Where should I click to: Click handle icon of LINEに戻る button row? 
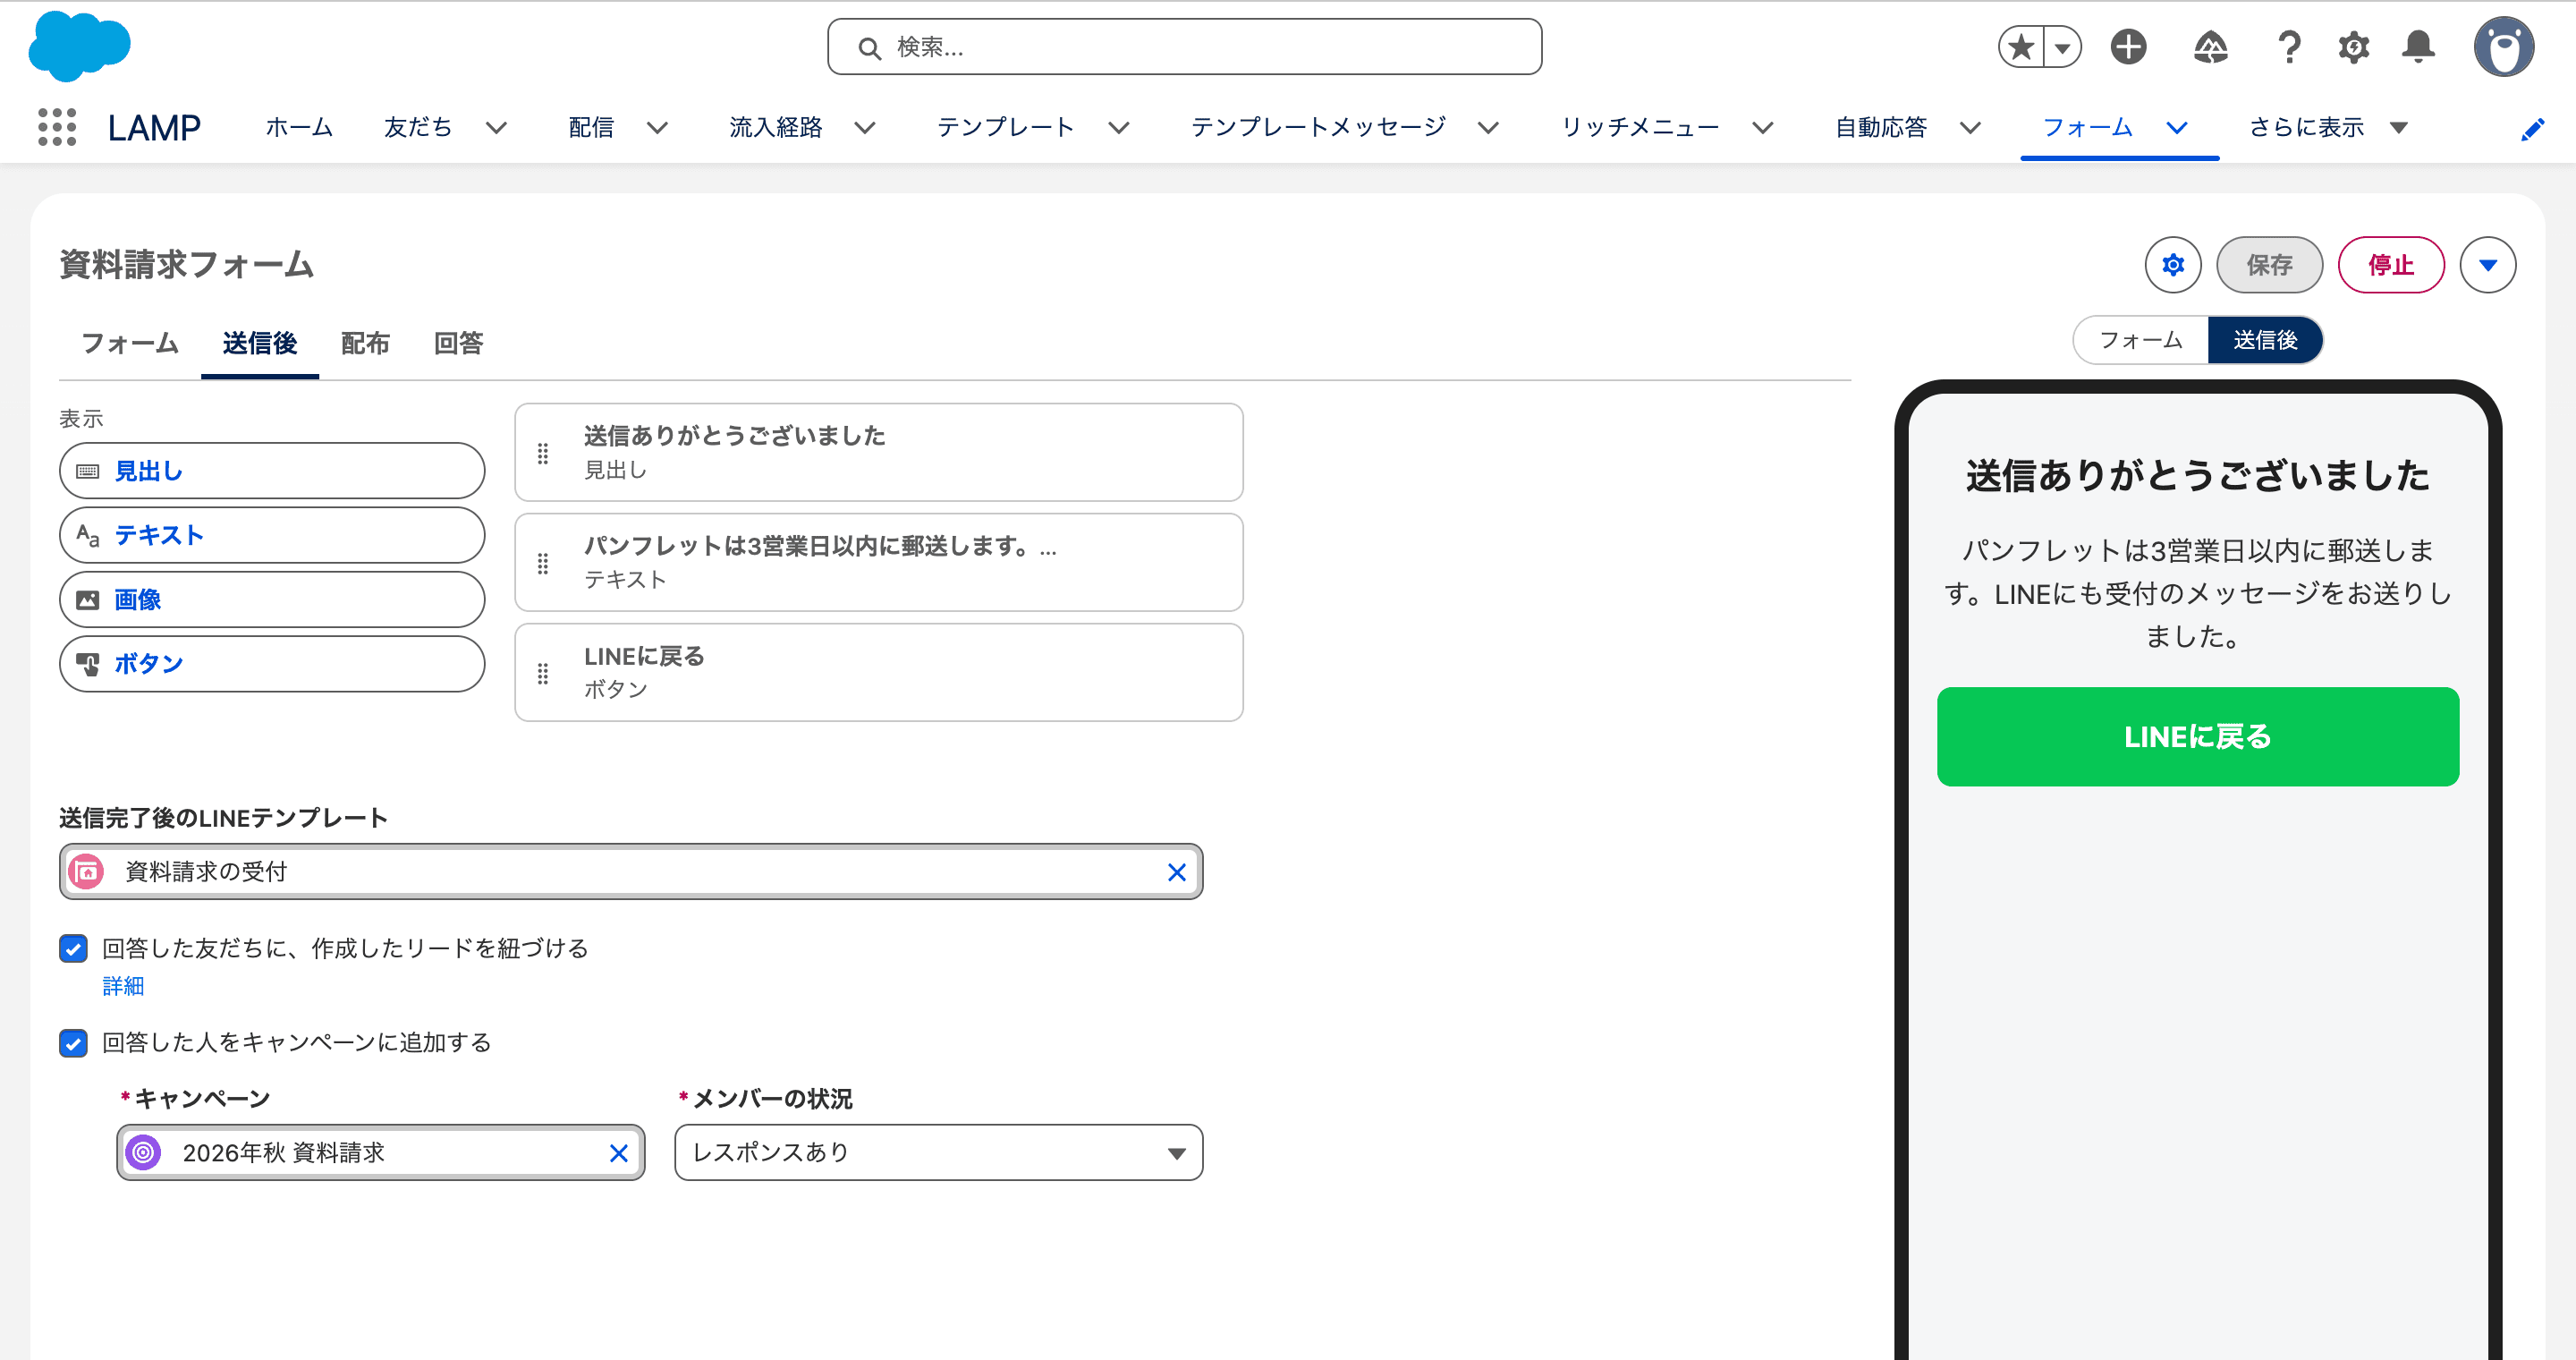[543, 673]
